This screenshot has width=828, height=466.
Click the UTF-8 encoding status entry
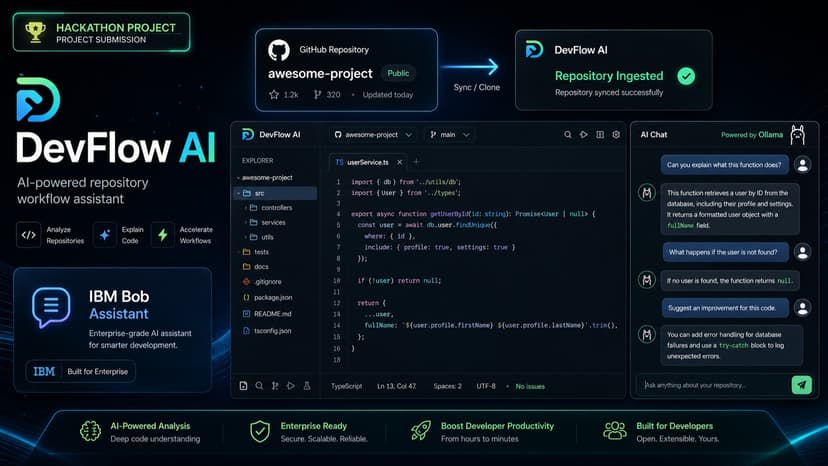pyautogui.click(x=486, y=386)
